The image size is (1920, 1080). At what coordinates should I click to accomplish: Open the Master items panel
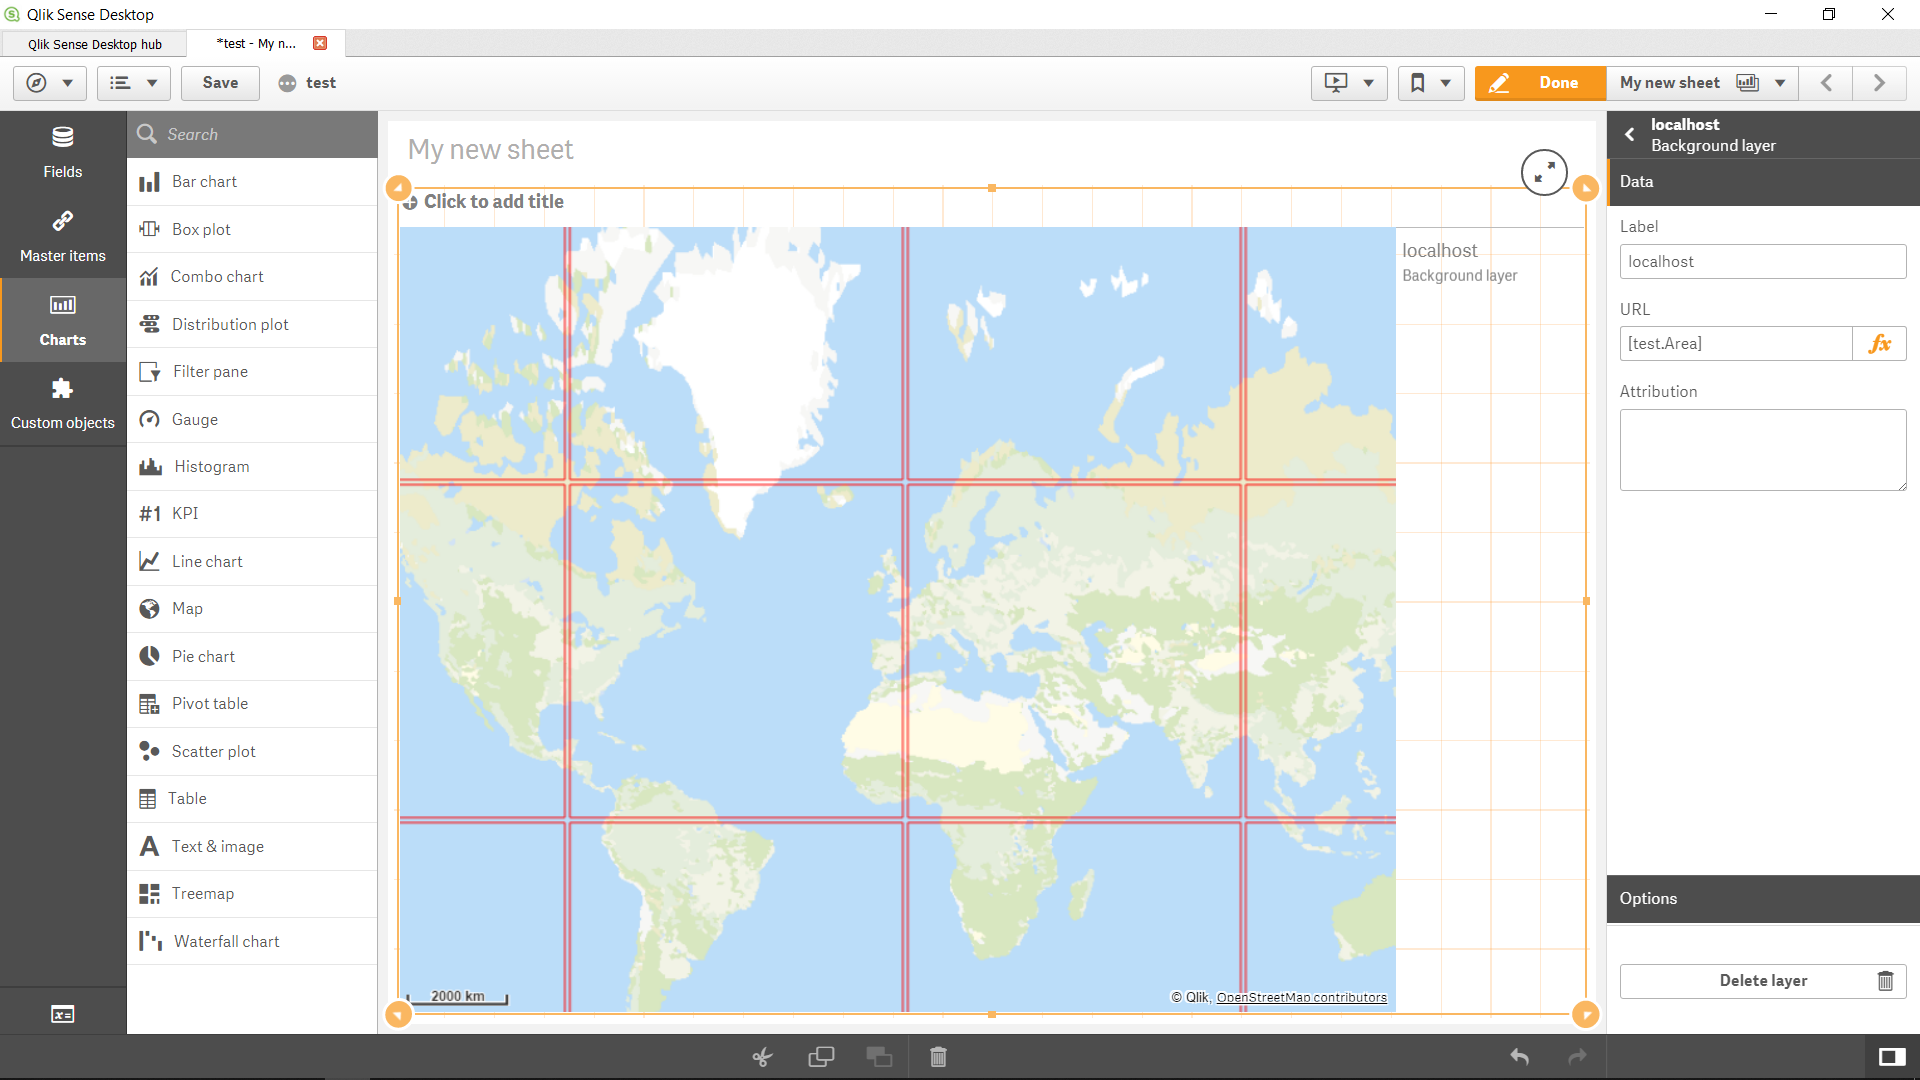pos(62,236)
